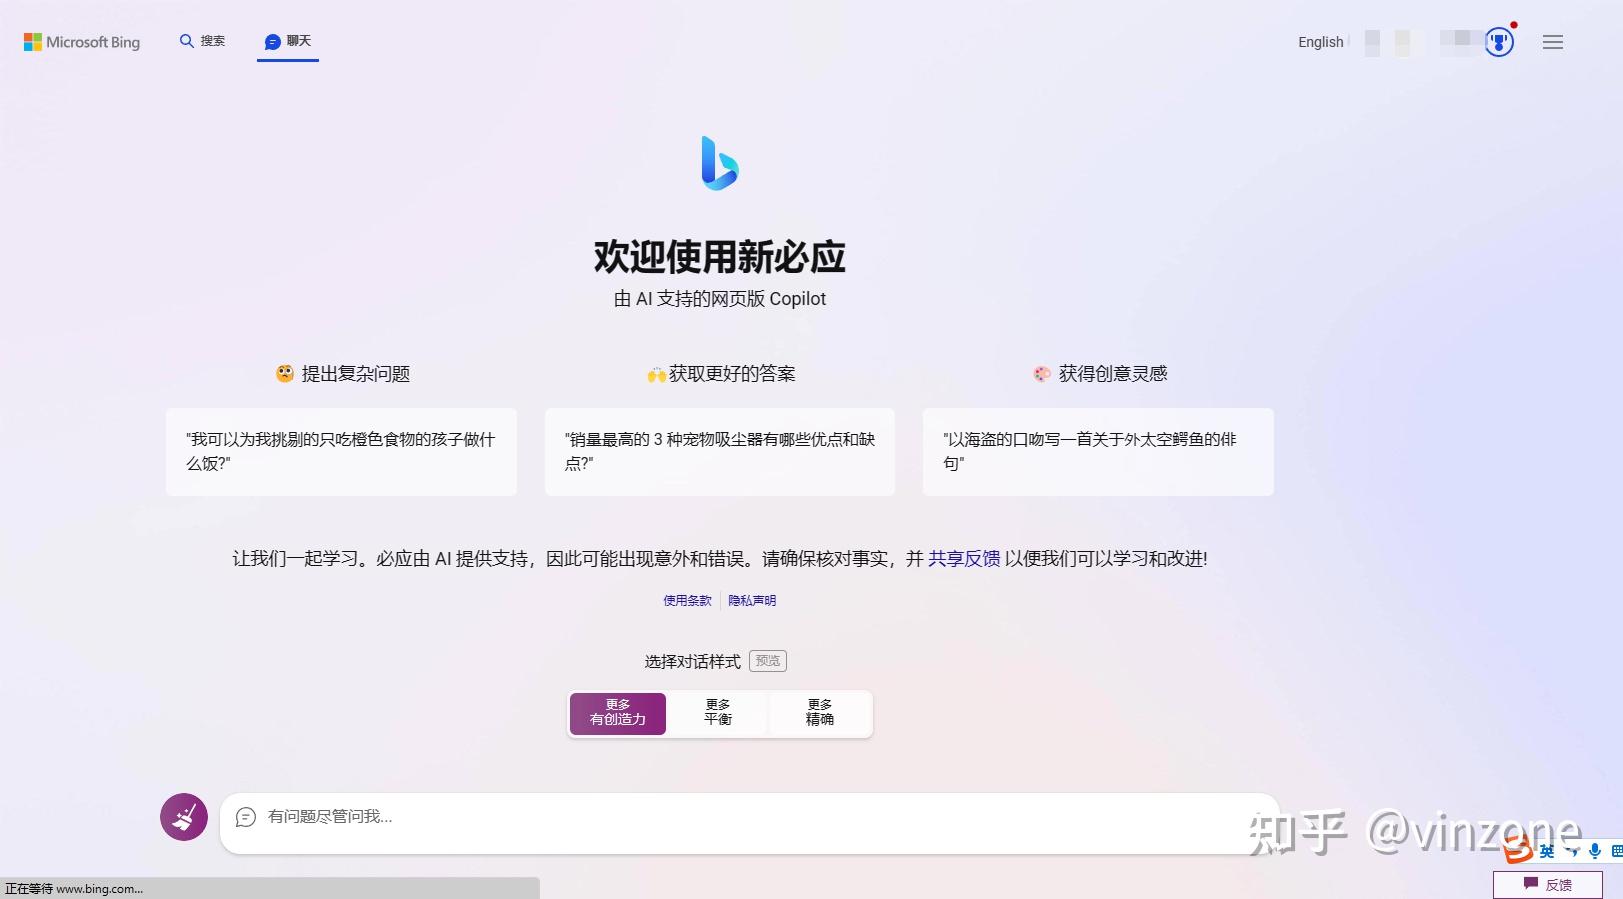The image size is (1623, 899).
Task: Open the Rewards trophy icon
Action: click(1498, 42)
